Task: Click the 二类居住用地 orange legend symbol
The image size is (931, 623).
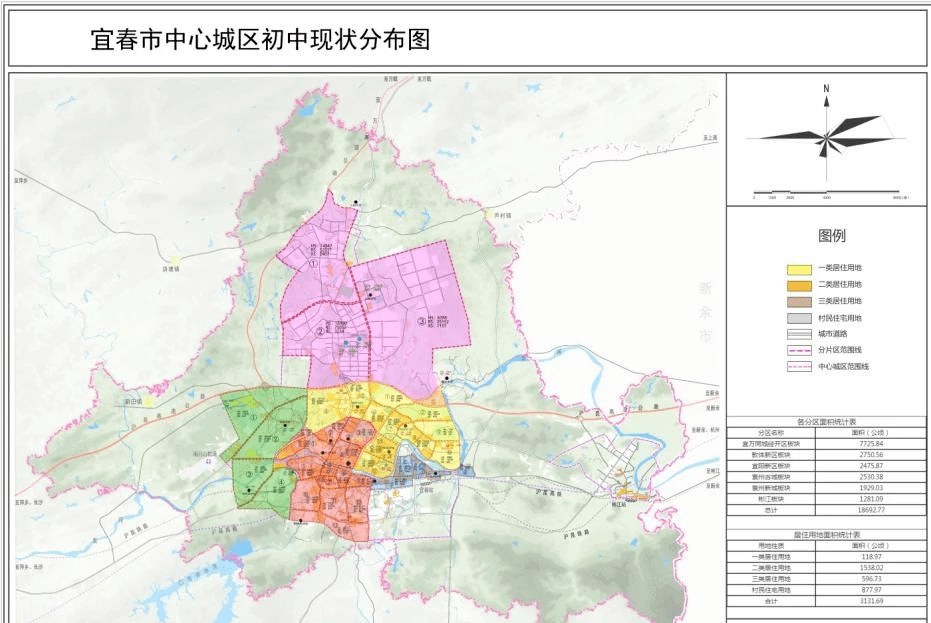Action: point(799,286)
